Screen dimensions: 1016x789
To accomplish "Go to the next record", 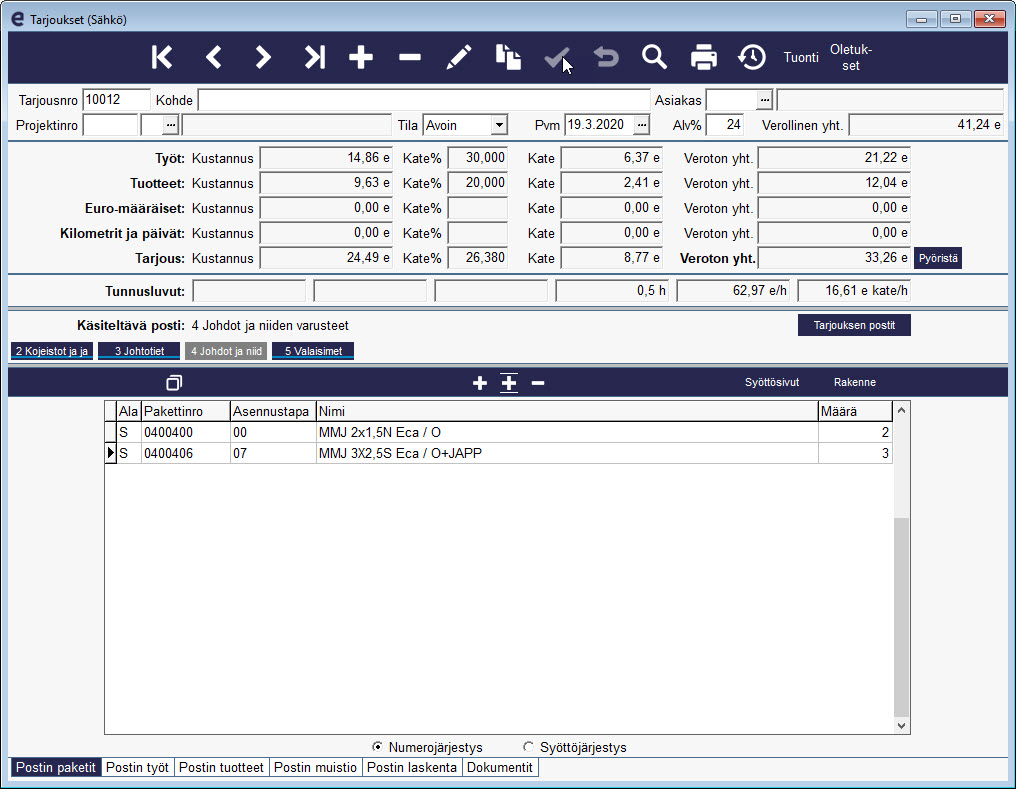I will (262, 58).
